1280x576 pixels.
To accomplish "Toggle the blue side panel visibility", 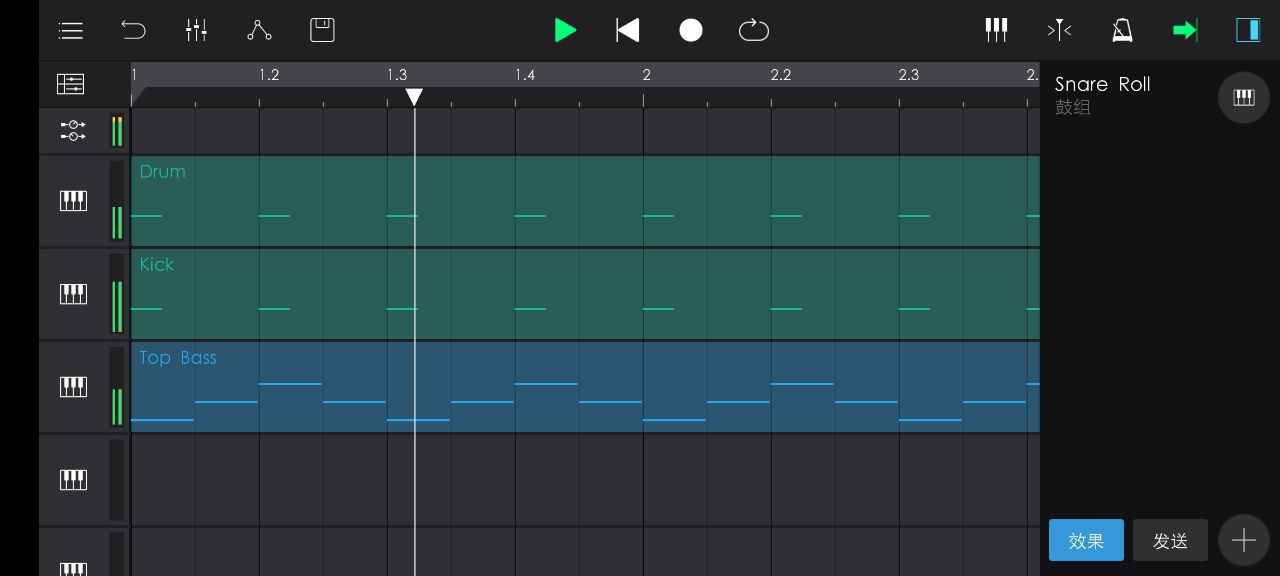I will point(1248,31).
